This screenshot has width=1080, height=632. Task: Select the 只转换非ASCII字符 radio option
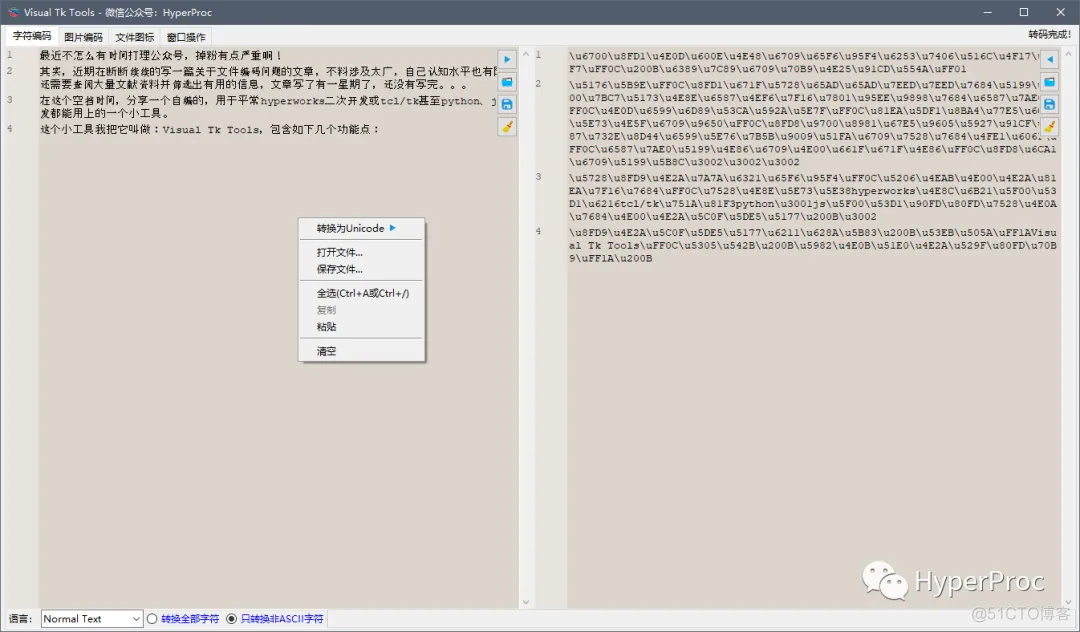tap(275, 619)
